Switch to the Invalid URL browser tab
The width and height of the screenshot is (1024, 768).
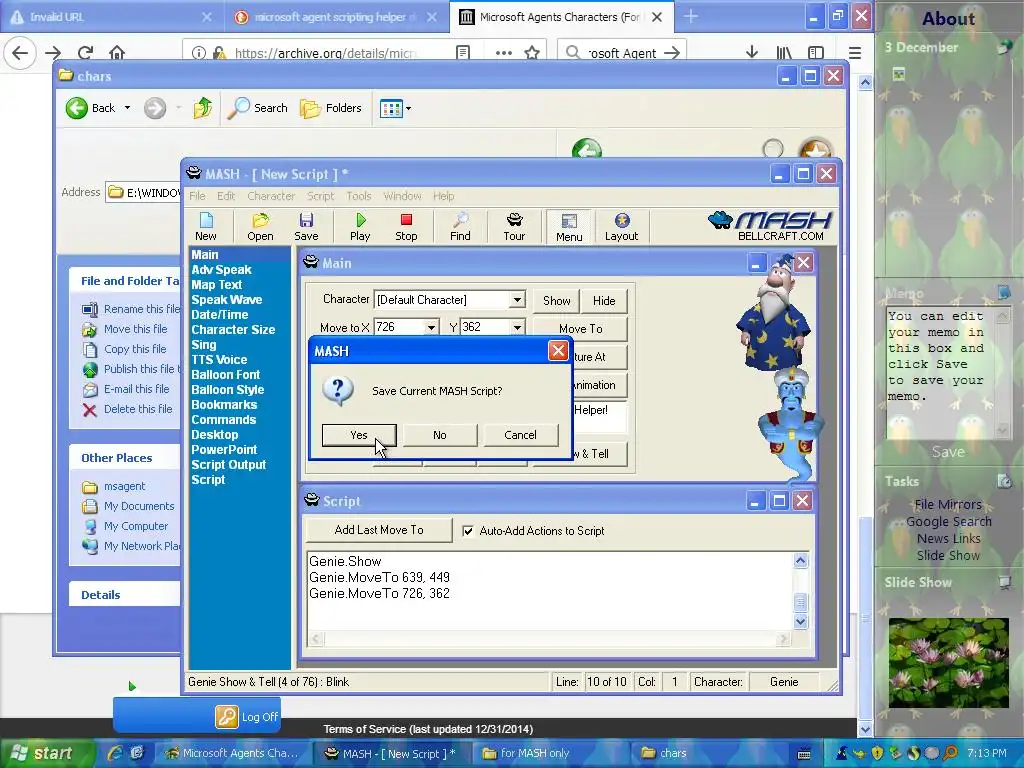coord(111,17)
